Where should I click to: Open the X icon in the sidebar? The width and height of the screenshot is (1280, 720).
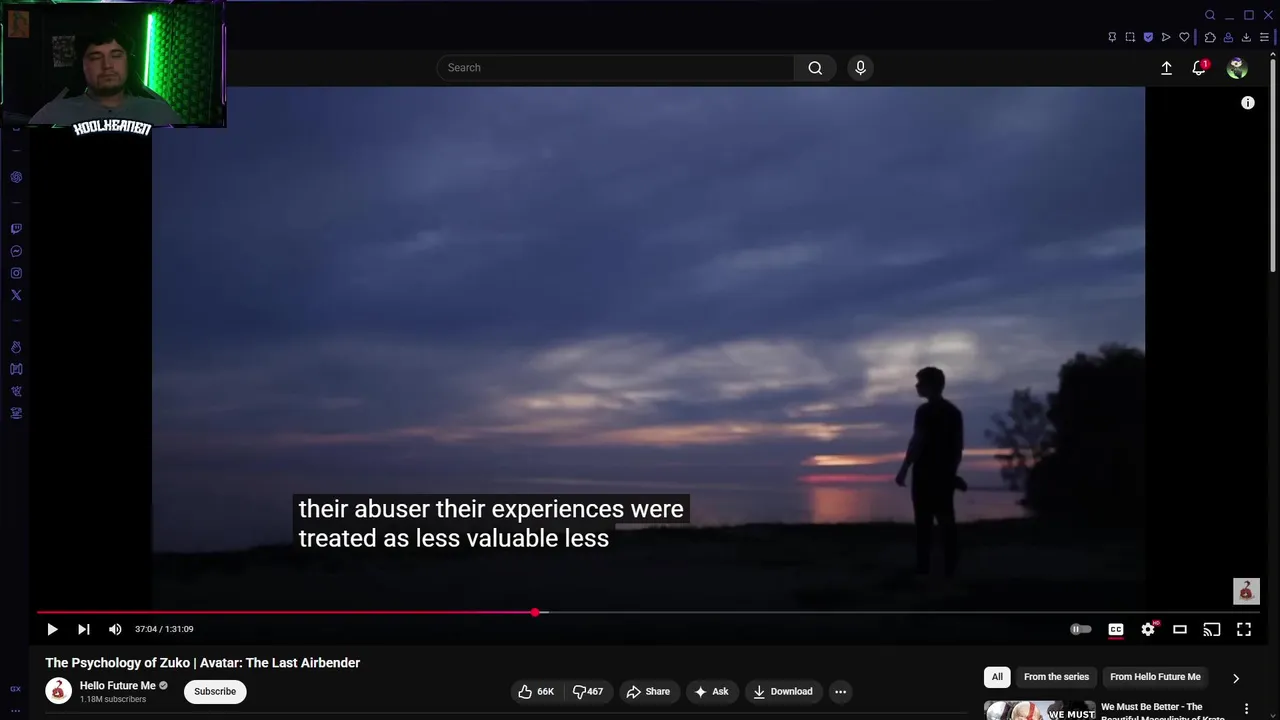click(x=16, y=295)
